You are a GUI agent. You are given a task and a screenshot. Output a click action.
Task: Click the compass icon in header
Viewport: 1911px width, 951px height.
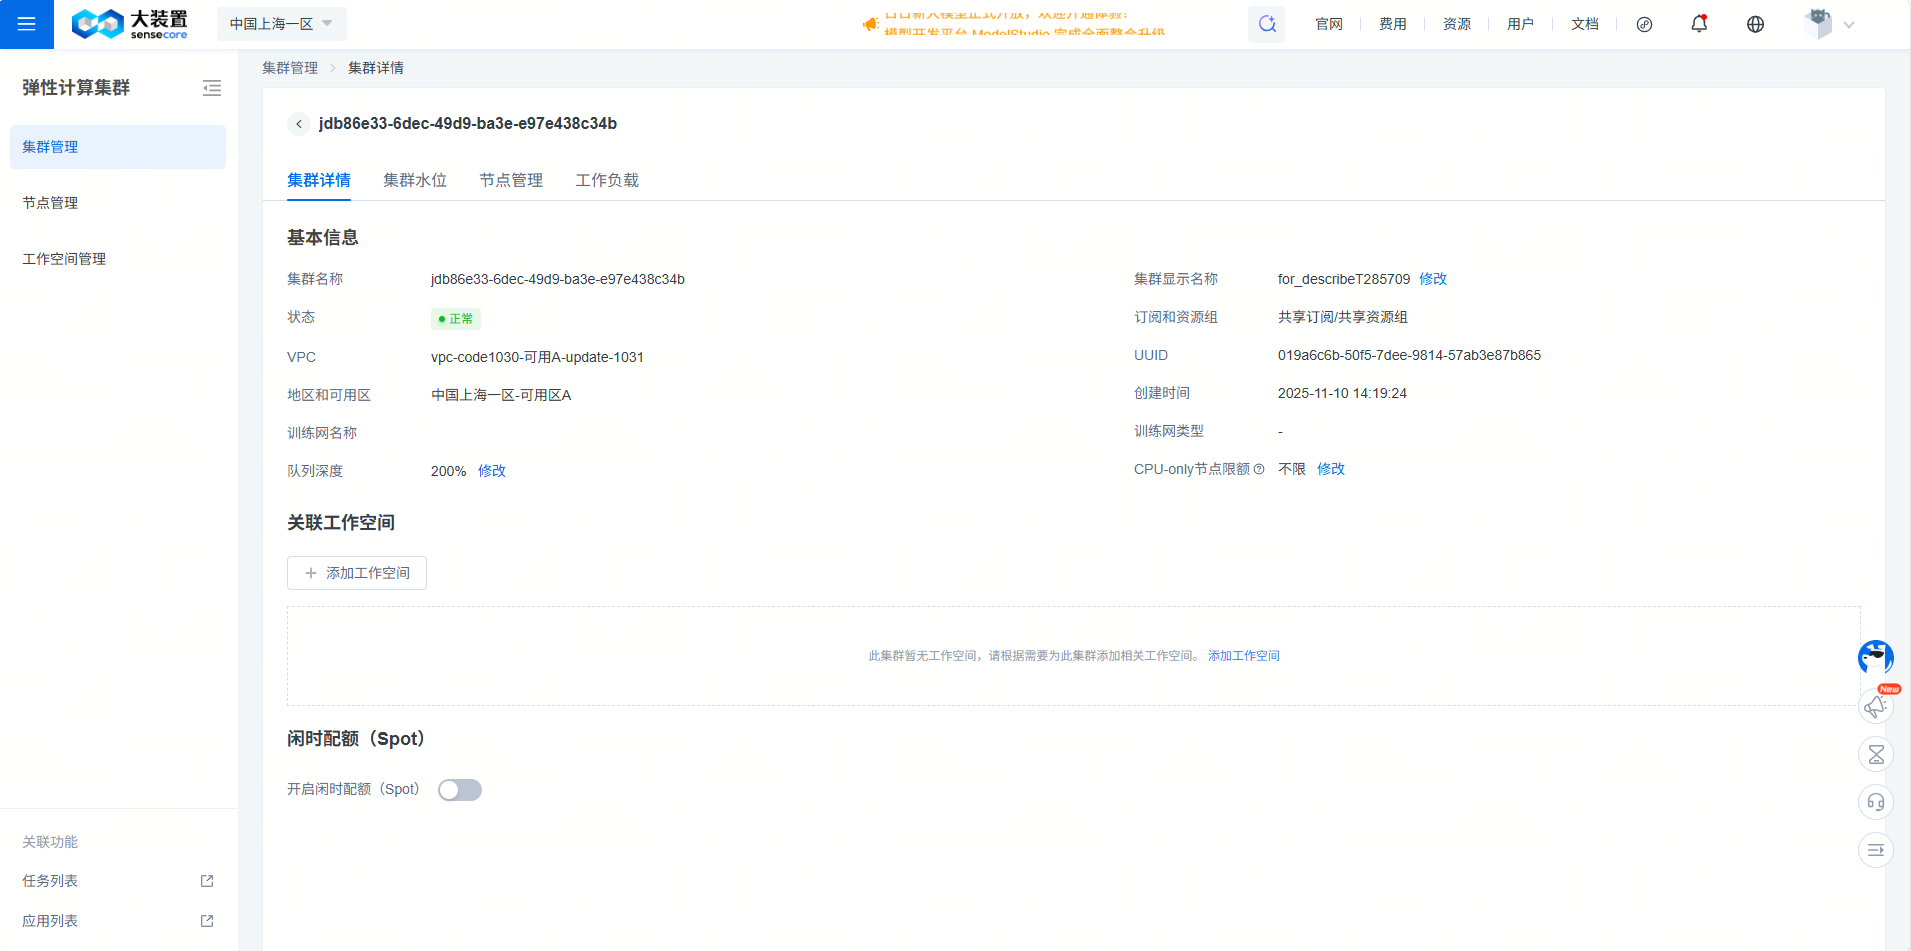pyautogui.click(x=1644, y=24)
